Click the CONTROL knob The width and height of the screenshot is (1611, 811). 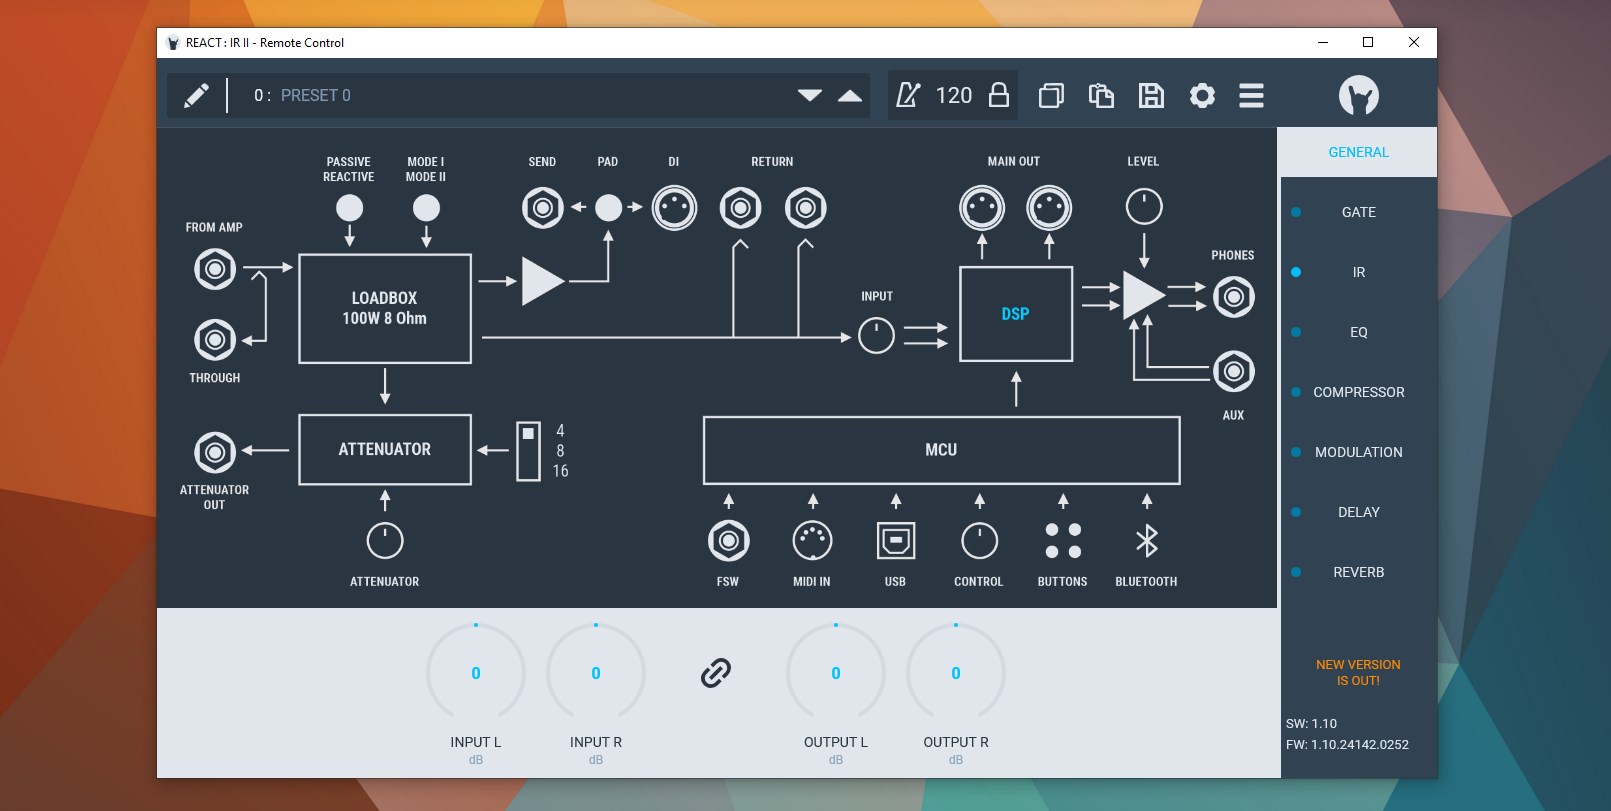pyautogui.click(x=979, y=541)
